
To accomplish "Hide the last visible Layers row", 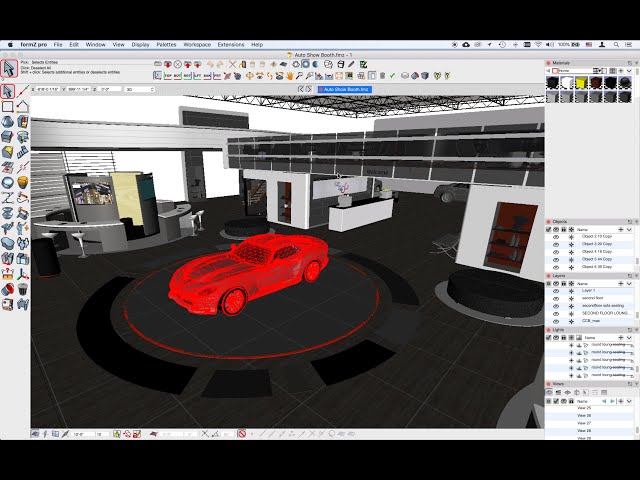I will tap(556, 322).
